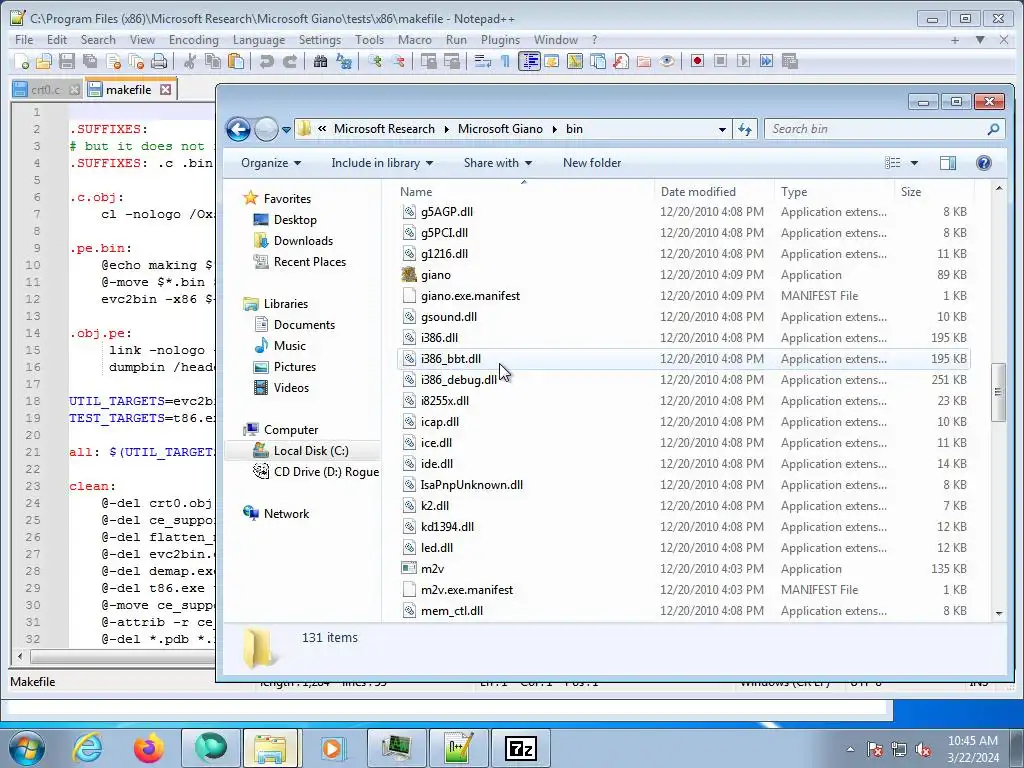Expand the address bar history dropdown
Viewport: 1024px width, 768px height.
pos(722,129)
